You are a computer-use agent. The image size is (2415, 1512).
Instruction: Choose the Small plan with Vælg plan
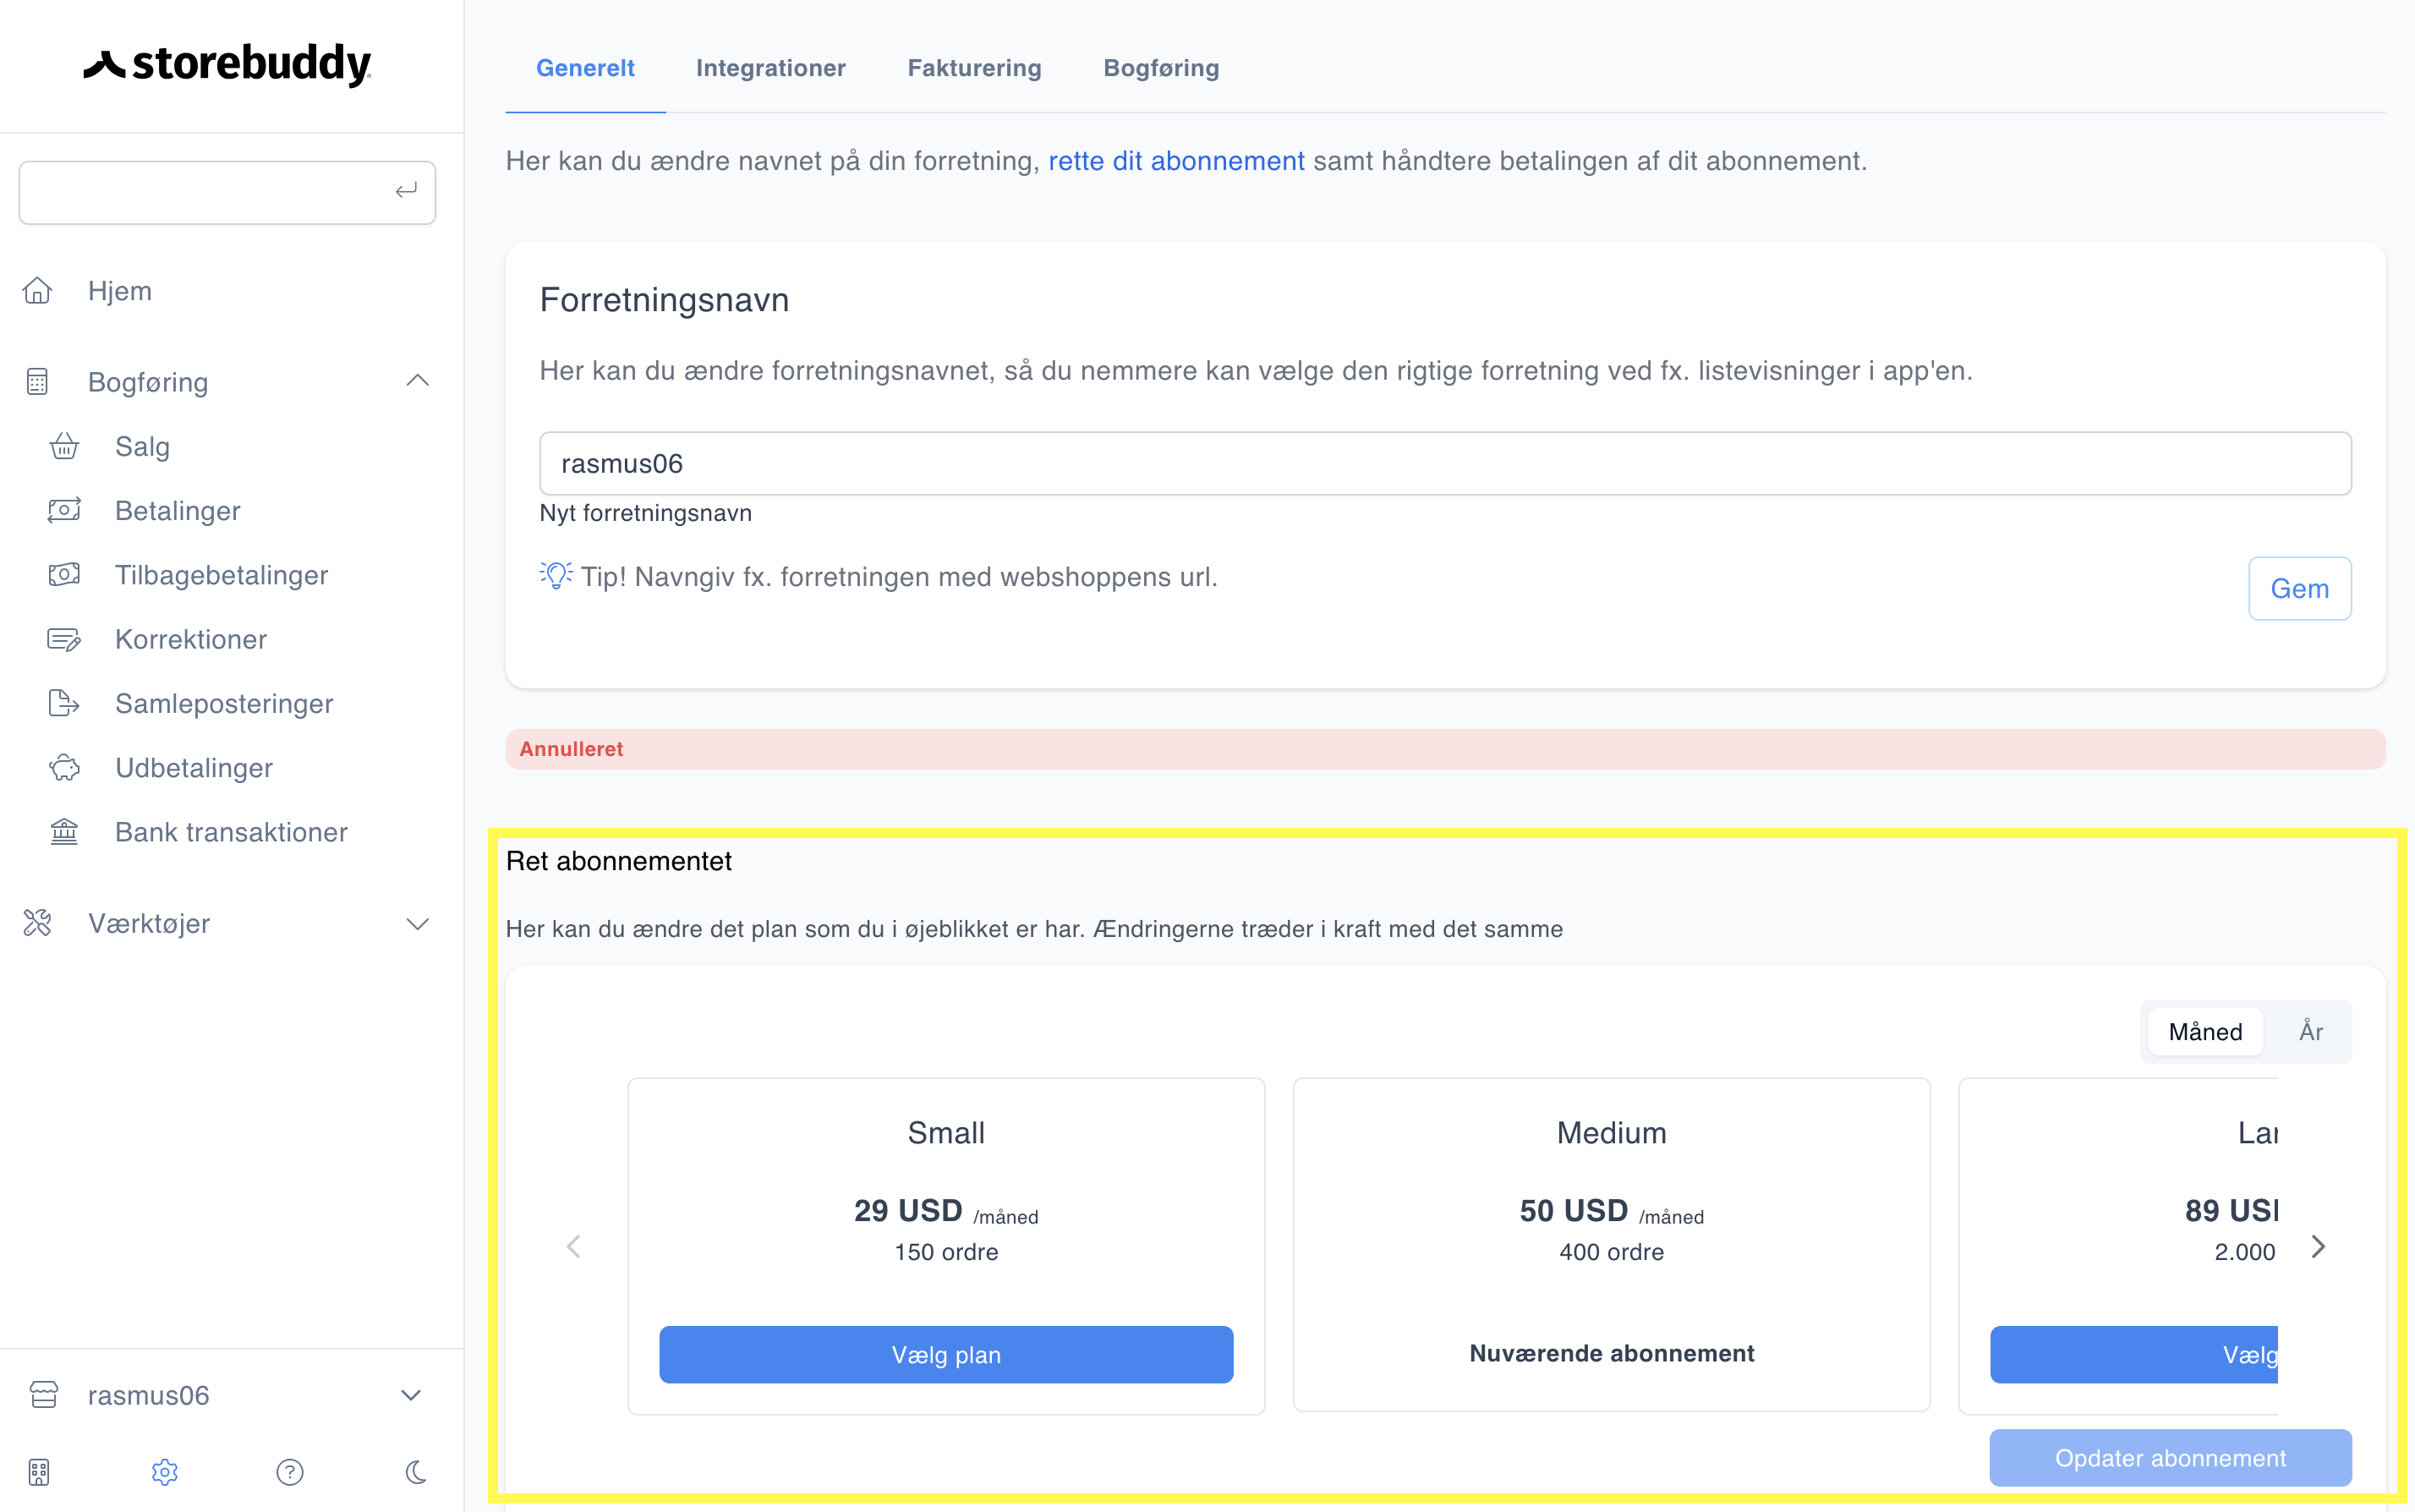[x=946, y=1354]
